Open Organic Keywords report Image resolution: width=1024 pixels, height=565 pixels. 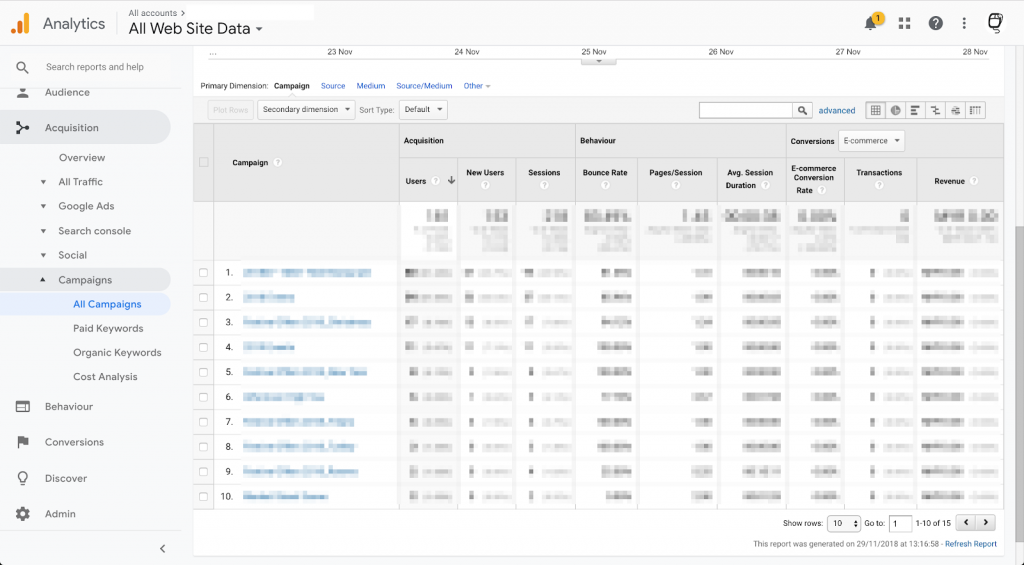point(117,353)
